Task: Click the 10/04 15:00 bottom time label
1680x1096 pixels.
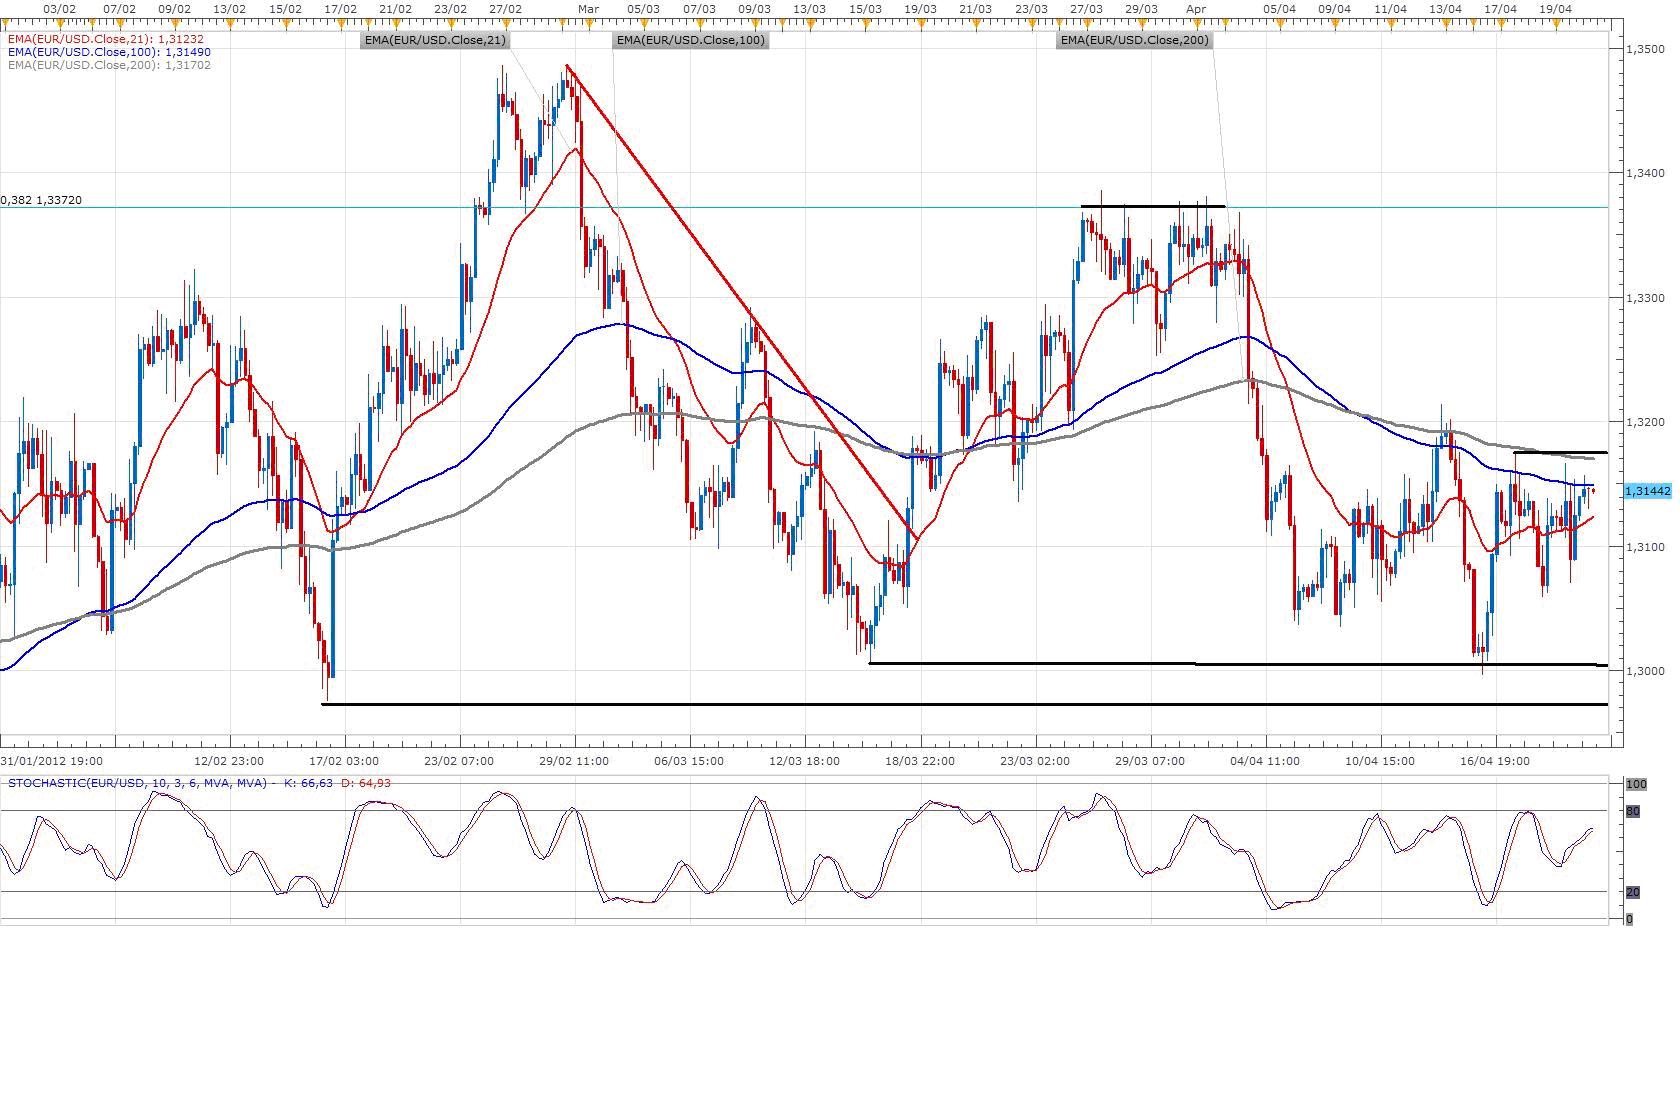Action: 1380,761
